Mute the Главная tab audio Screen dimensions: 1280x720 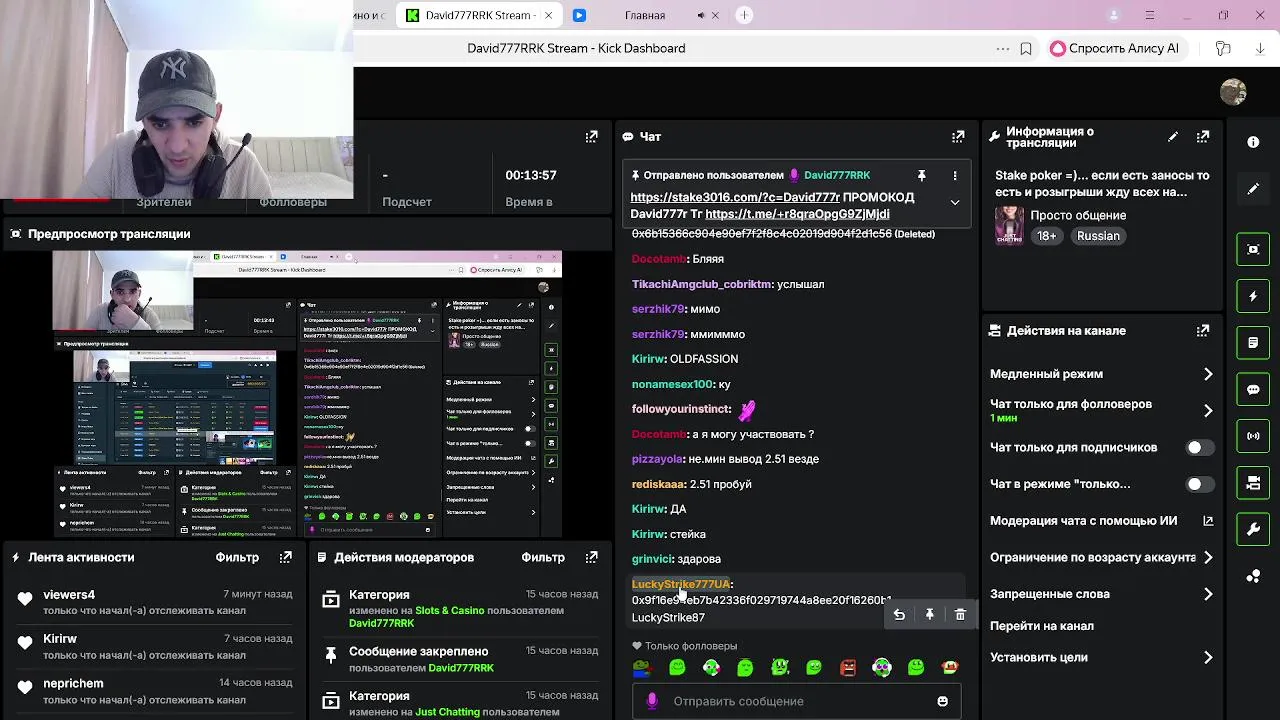click(701, 15)
